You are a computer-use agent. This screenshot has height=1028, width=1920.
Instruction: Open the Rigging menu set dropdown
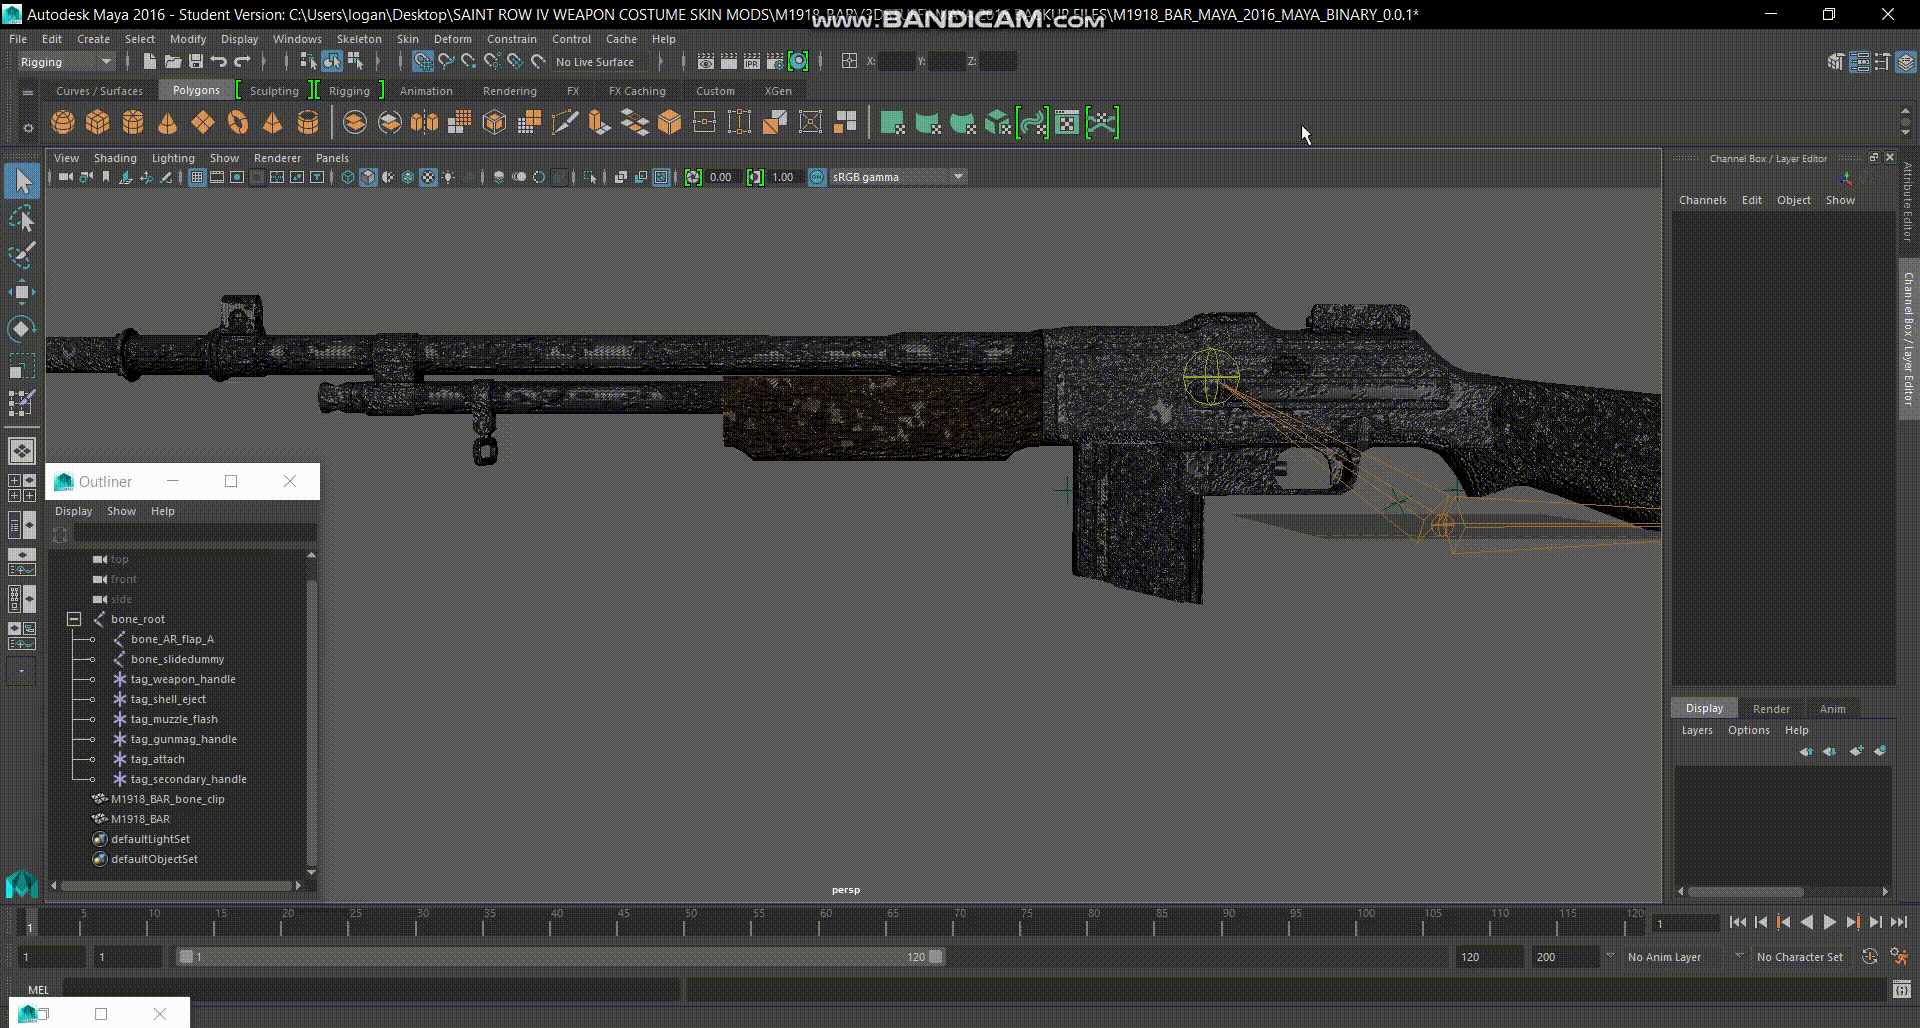click(66, 62)
